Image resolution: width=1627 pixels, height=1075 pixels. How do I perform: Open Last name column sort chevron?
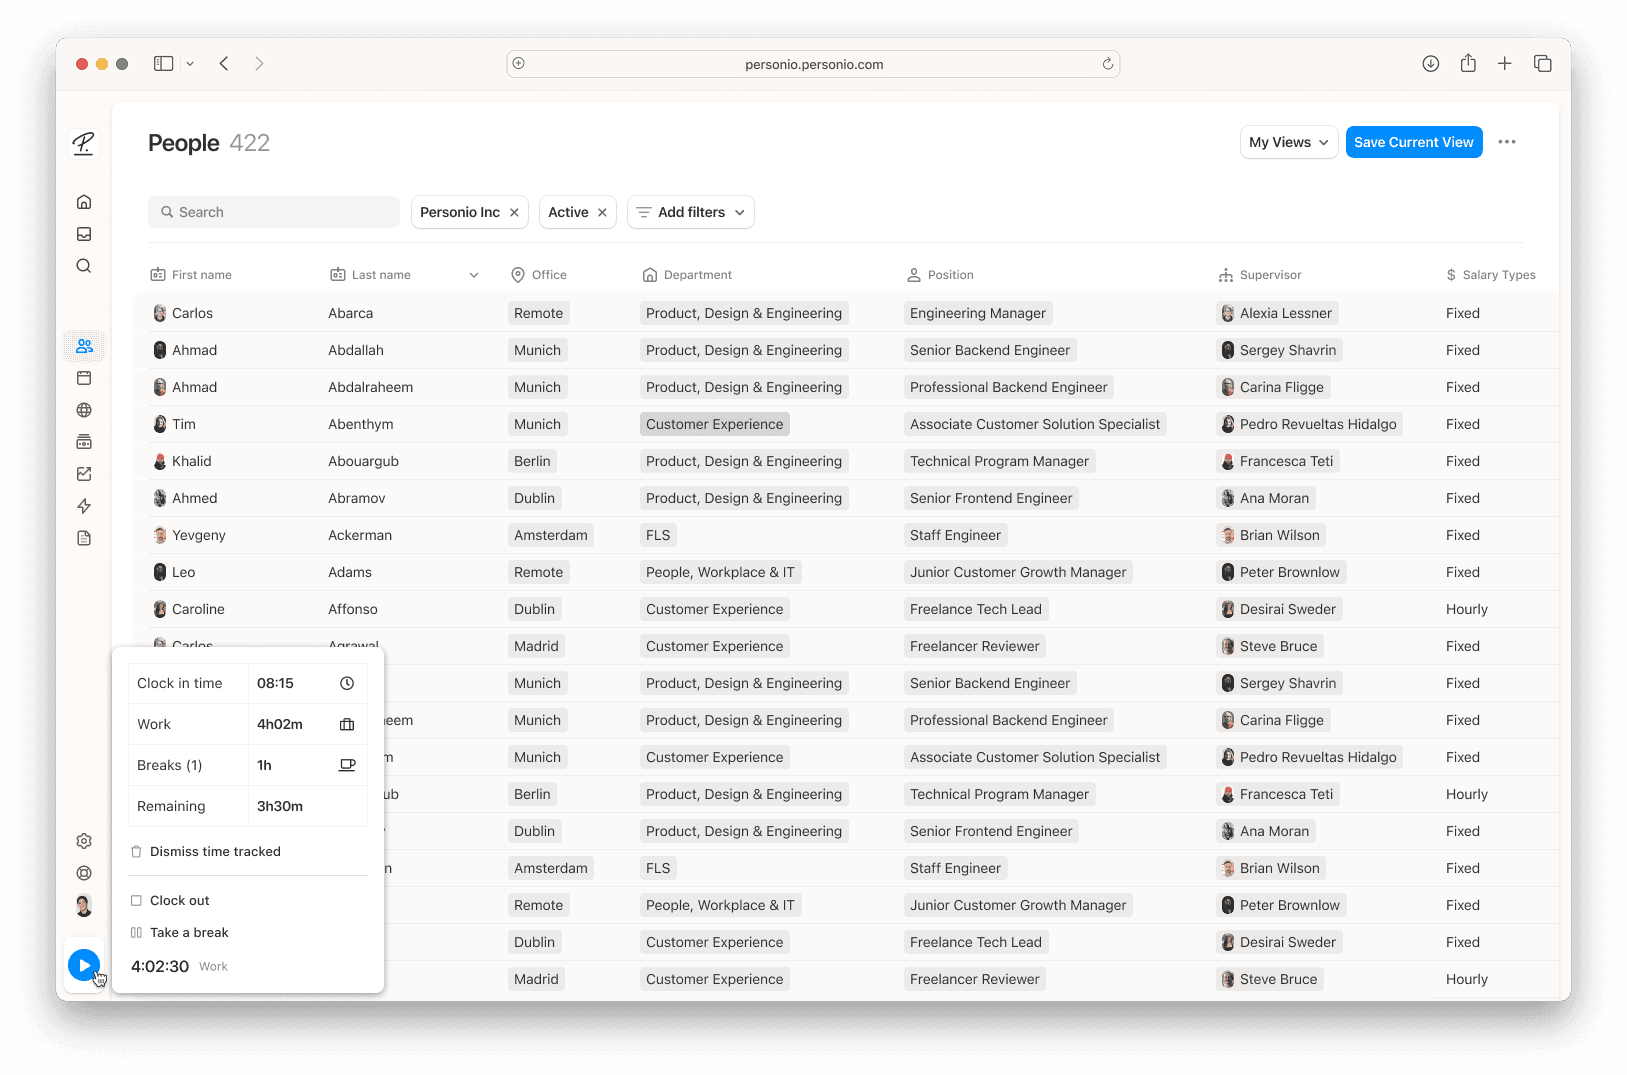474,275
